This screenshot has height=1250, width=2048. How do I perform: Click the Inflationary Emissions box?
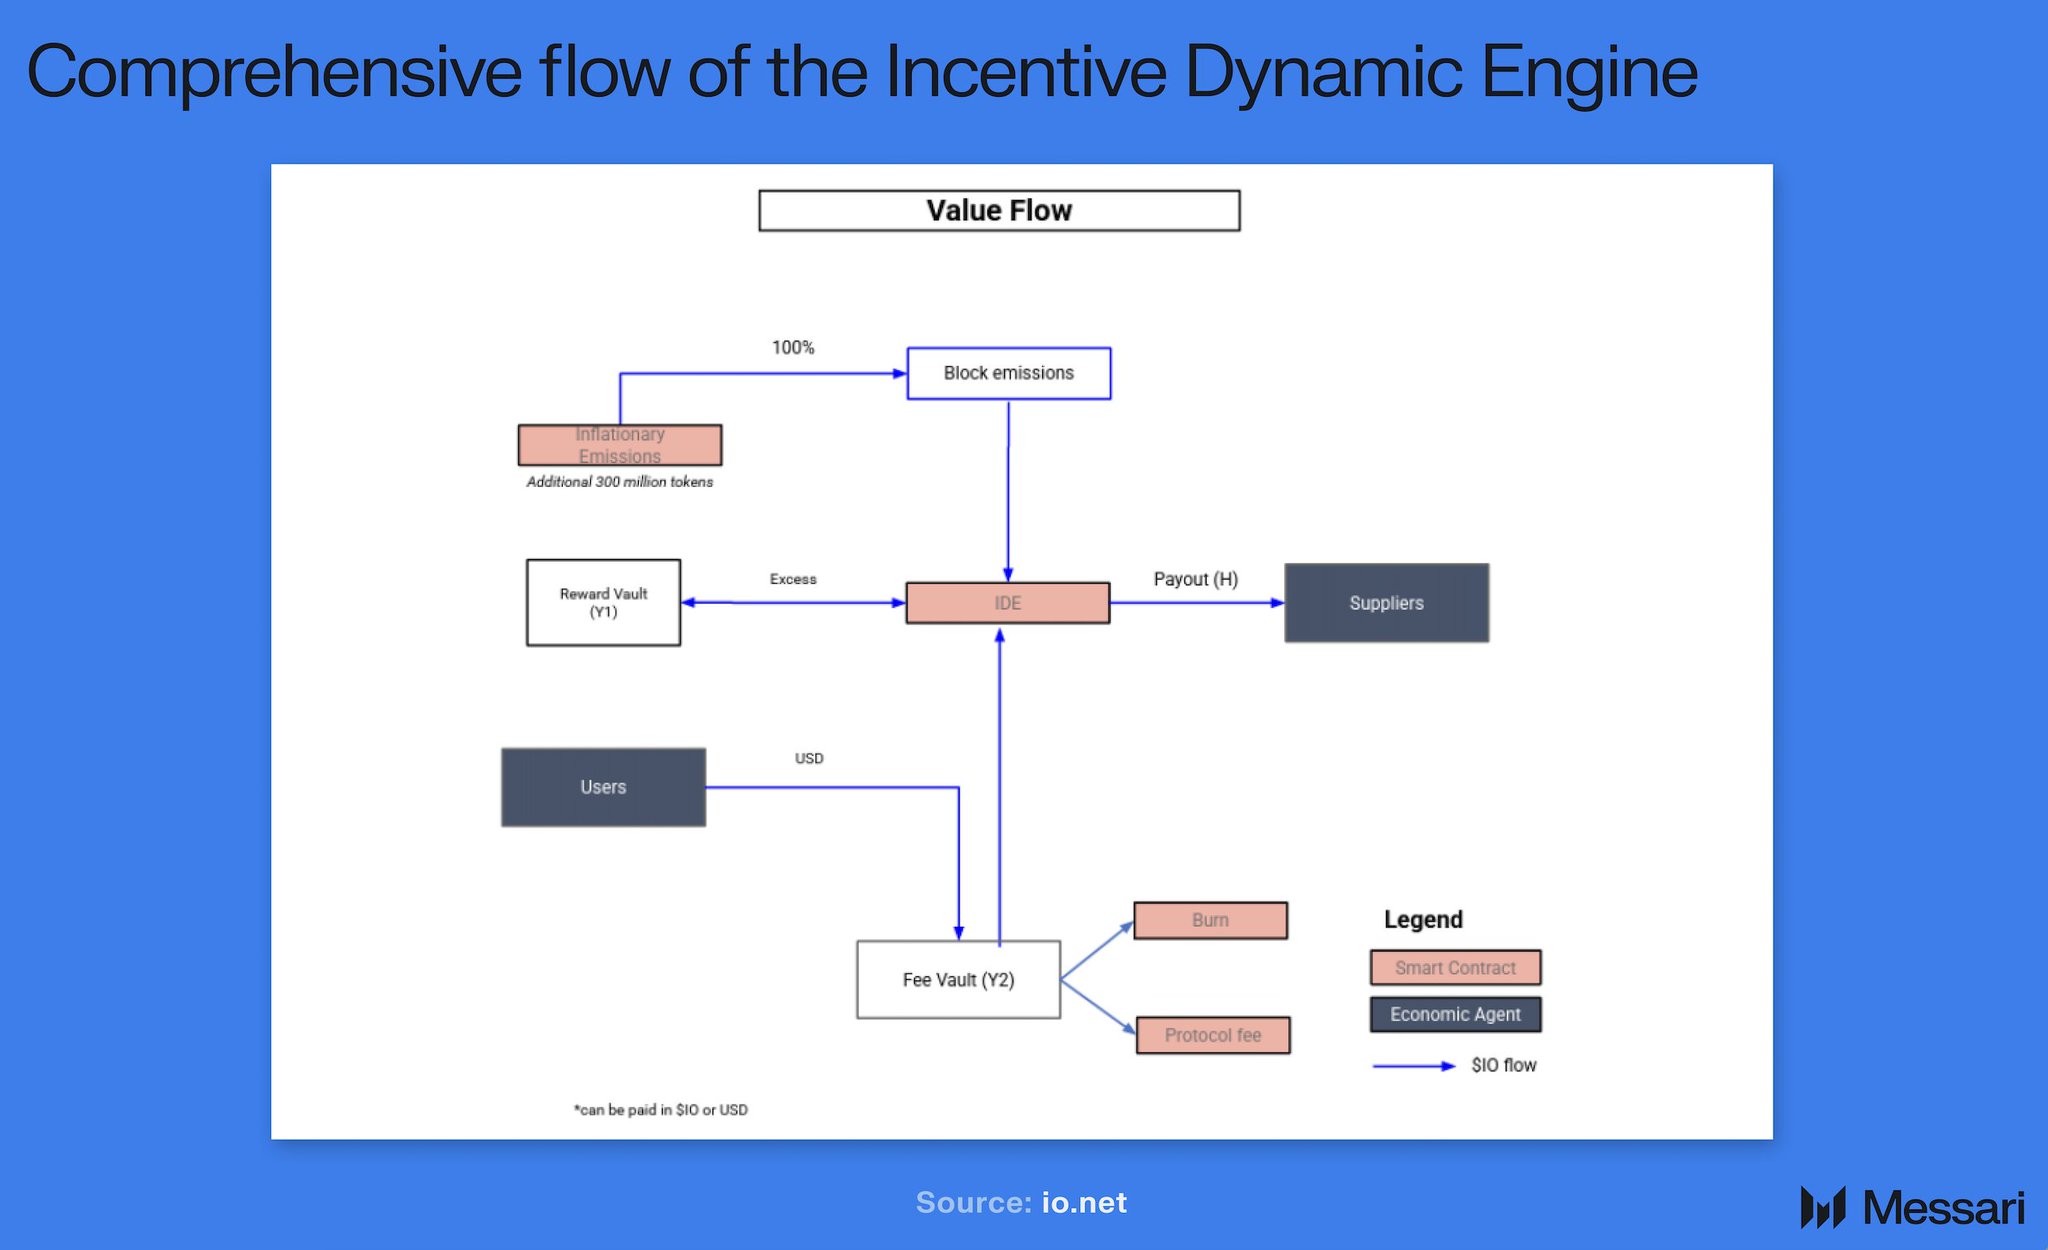click(x=619, y=445)
